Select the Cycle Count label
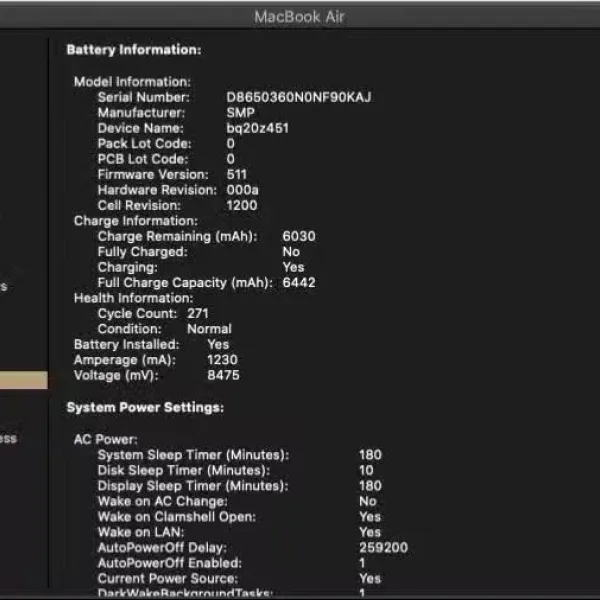 (x=137, y=313)
